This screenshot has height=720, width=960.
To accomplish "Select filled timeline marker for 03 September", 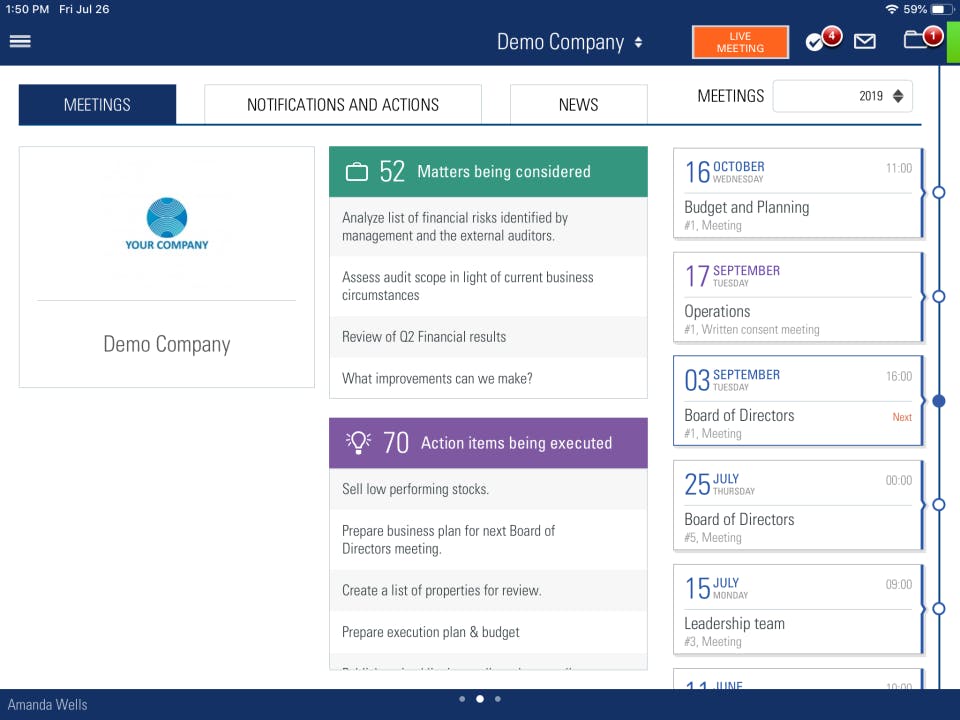I will click(x=939, y=401).
